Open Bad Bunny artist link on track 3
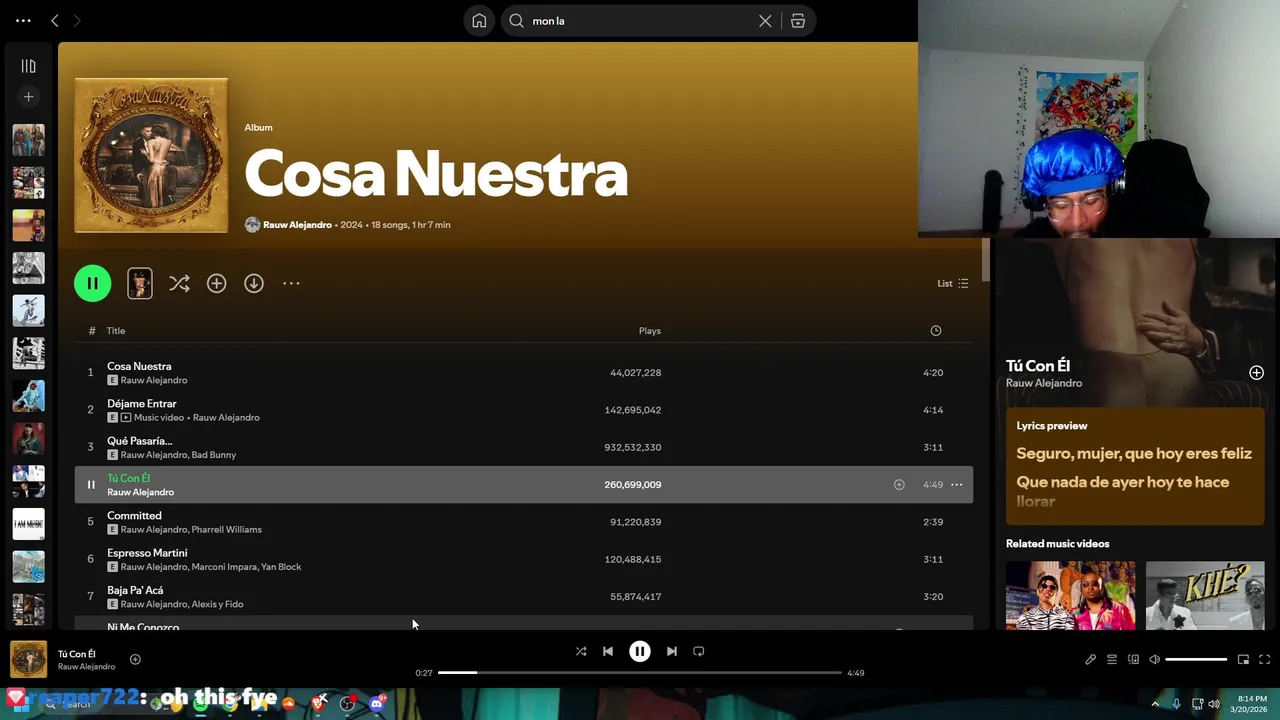Viewport: 1280px width, 720px height. [x=213, y=455]
